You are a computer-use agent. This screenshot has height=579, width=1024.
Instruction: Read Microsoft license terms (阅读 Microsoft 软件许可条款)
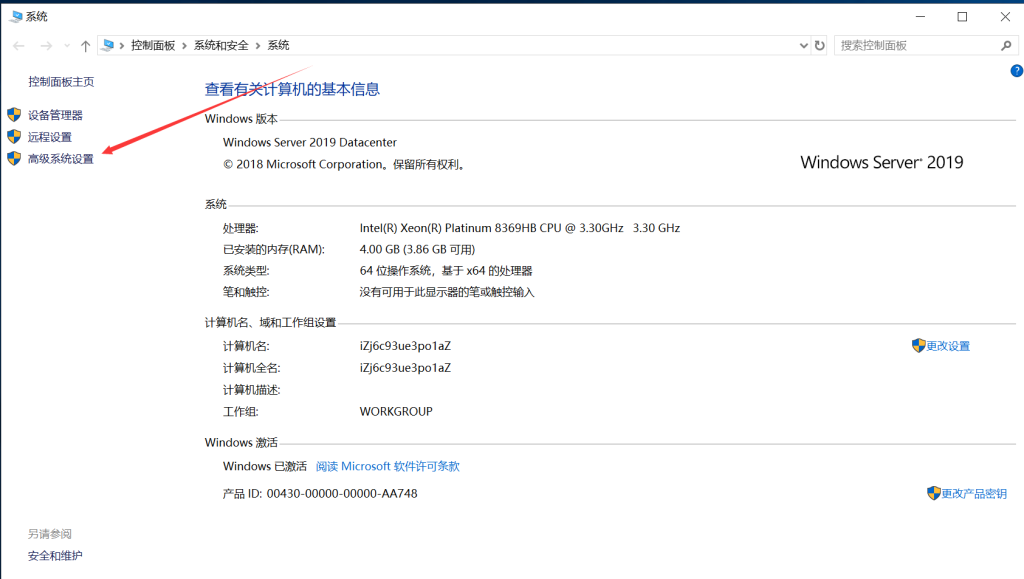click(388, 466)
